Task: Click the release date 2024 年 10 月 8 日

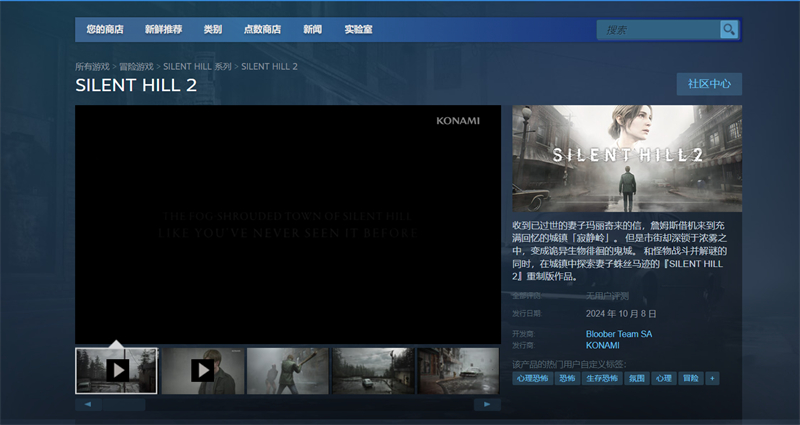Action: click(x=621, y=314)
